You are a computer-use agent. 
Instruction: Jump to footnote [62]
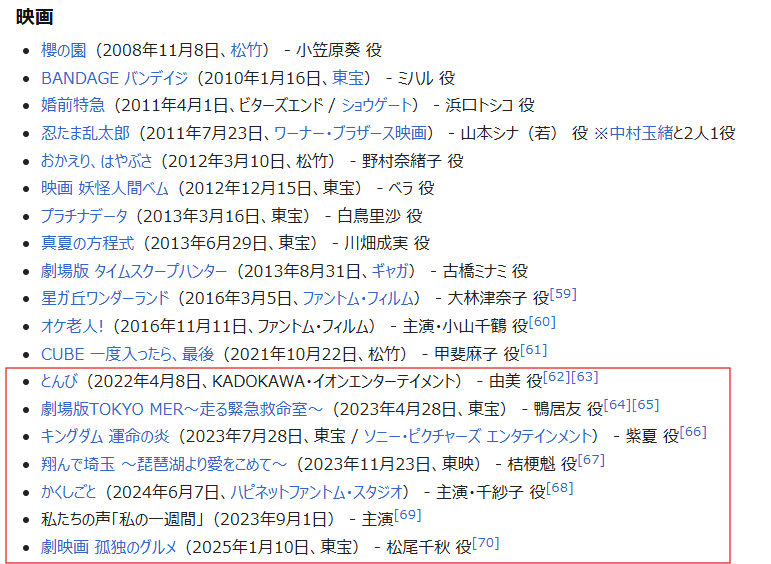(x=557, y=377)
